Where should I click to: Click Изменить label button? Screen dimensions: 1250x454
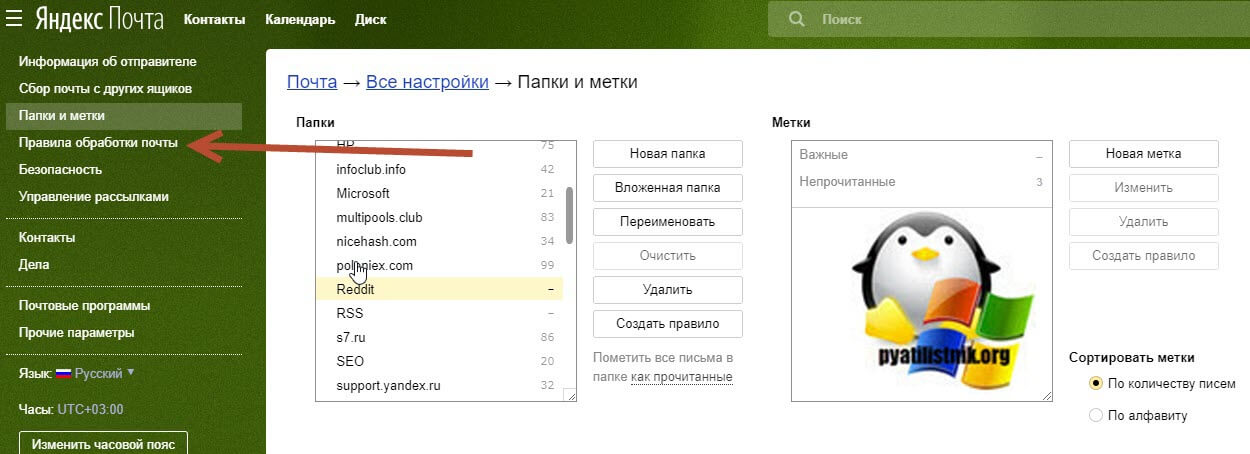1144,188
